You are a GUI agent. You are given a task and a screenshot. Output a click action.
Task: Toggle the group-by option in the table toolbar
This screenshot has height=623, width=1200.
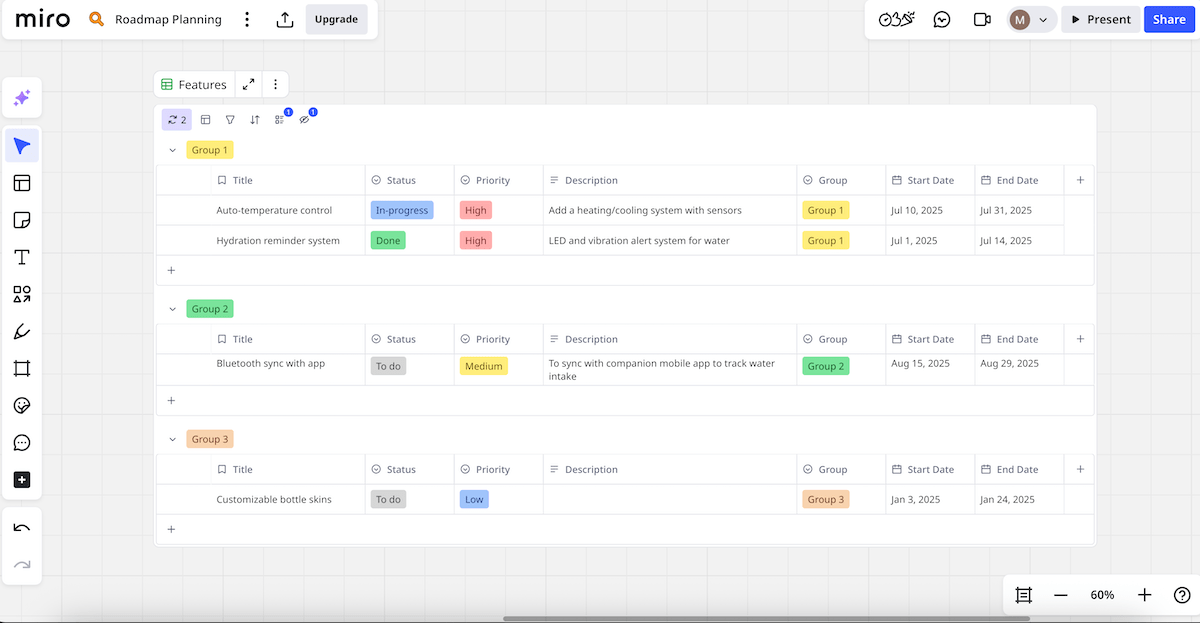[280, 120]
